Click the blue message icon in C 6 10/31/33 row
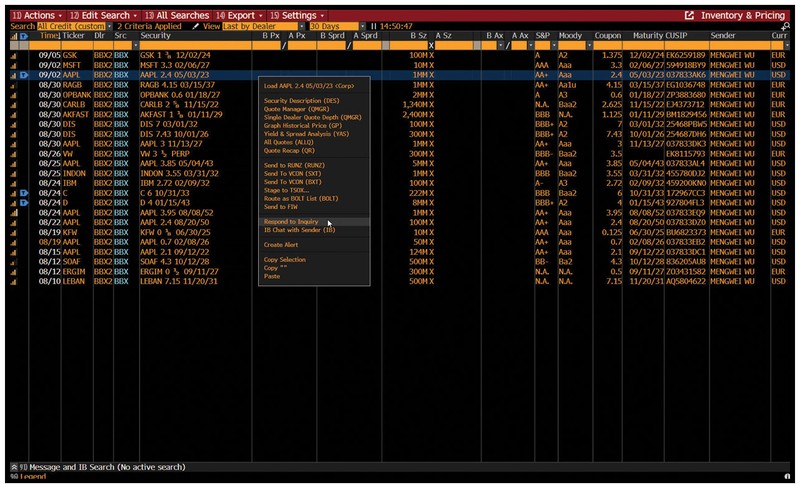The image size is (800, 488). [23, 193]
